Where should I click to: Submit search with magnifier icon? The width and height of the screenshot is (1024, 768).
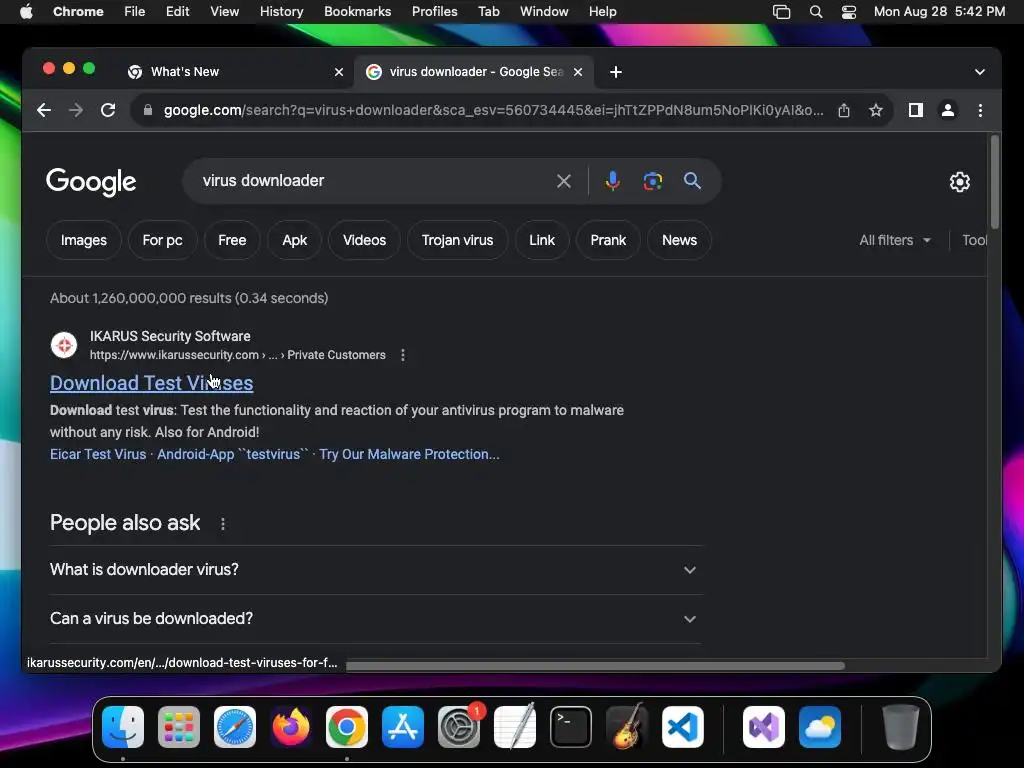(x=692, y=181)
